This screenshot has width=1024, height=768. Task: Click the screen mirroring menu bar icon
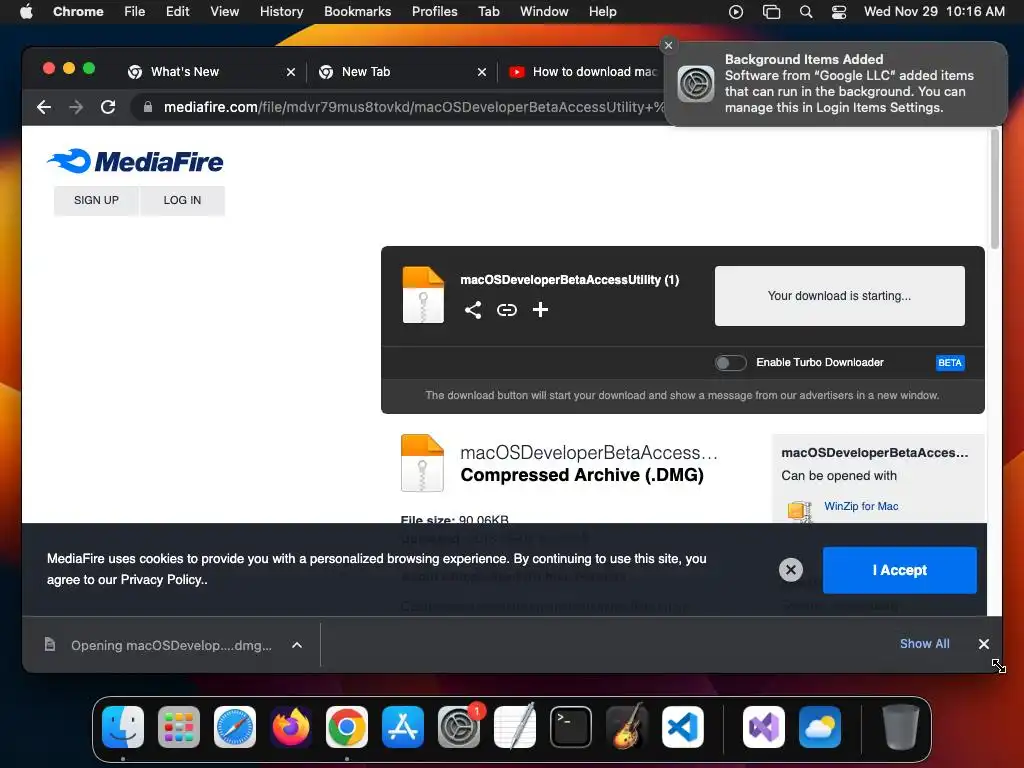pos(771,12)
